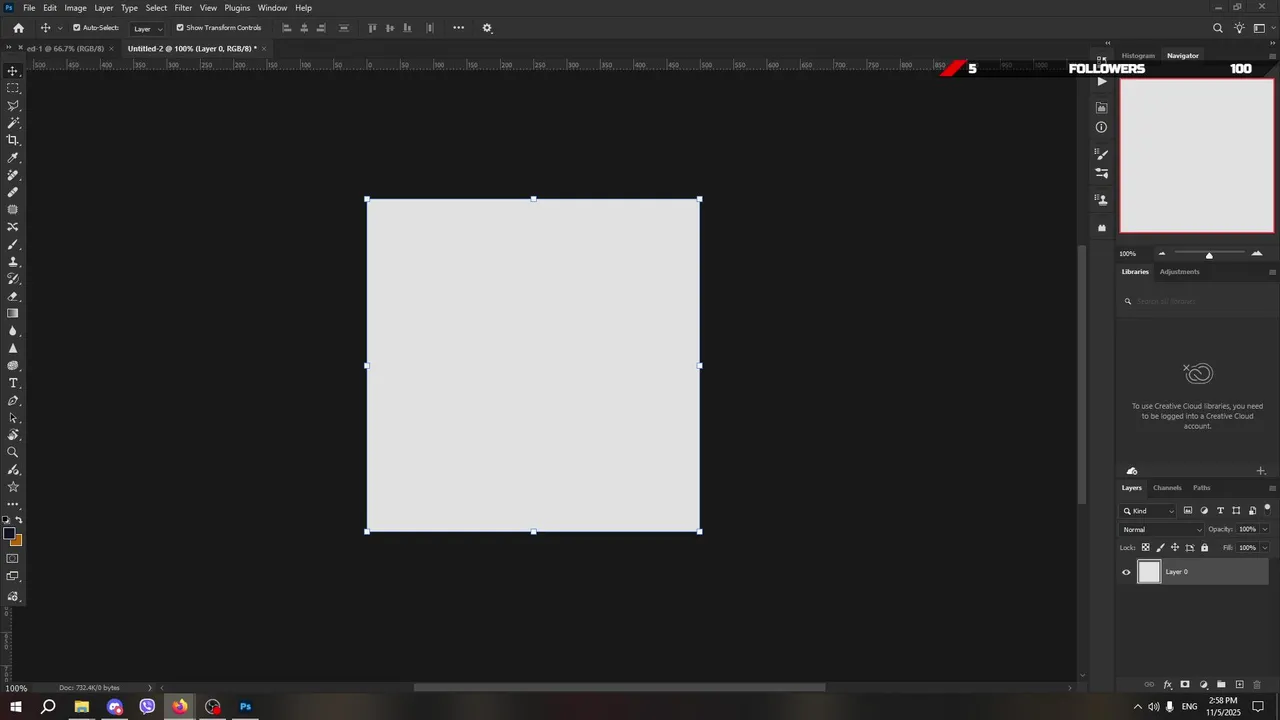Open the Fill slider dropdown arrow
Screen dimensions: 1280x720
(x=1265, y=548)
